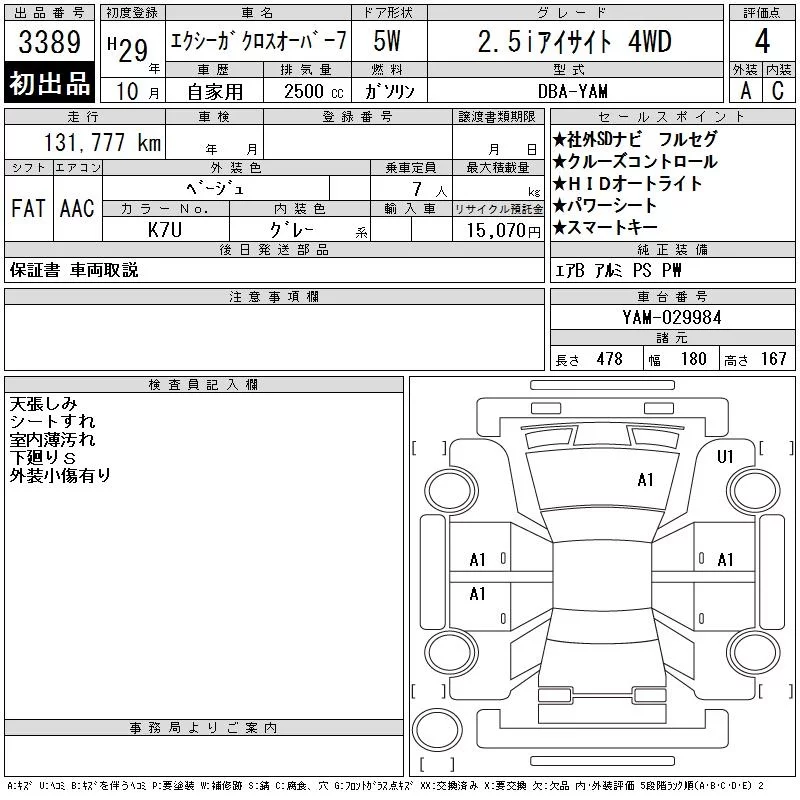
Task: Click the 下廻りS inspector note
Action: pyautogui.click(x=43, y=458)
